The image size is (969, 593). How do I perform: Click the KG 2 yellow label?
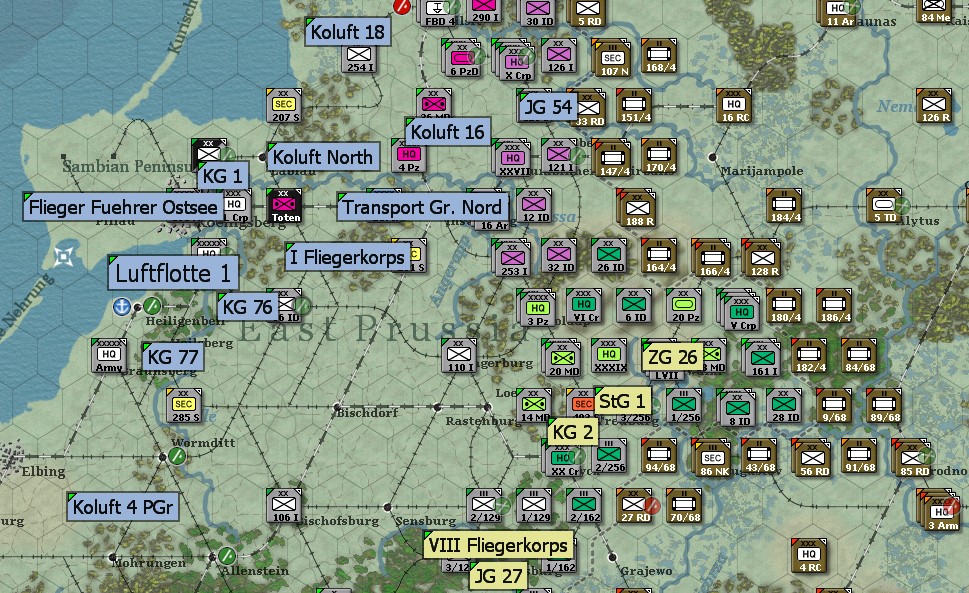pyautogui.click(x=573, y=432)
